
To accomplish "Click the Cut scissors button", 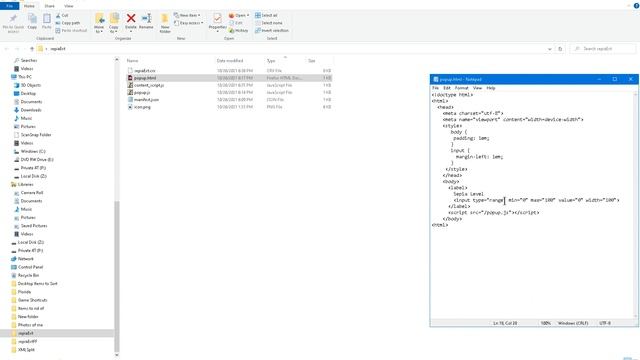I will click(x=62, y=16).
